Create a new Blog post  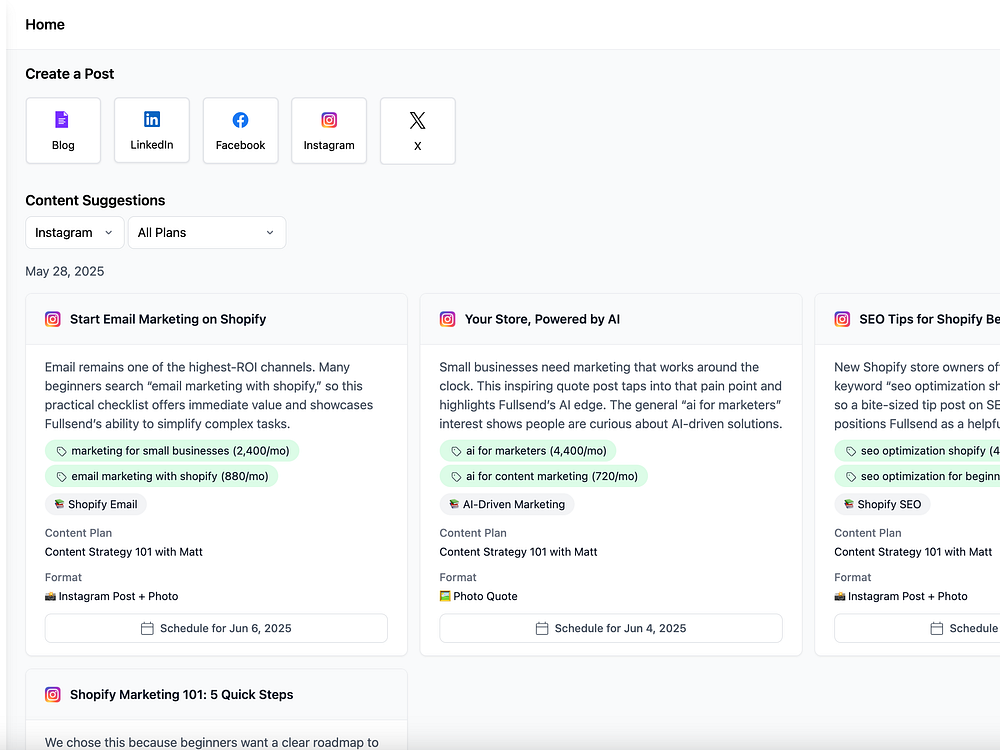pyautogui.click(x=63, y=131)
